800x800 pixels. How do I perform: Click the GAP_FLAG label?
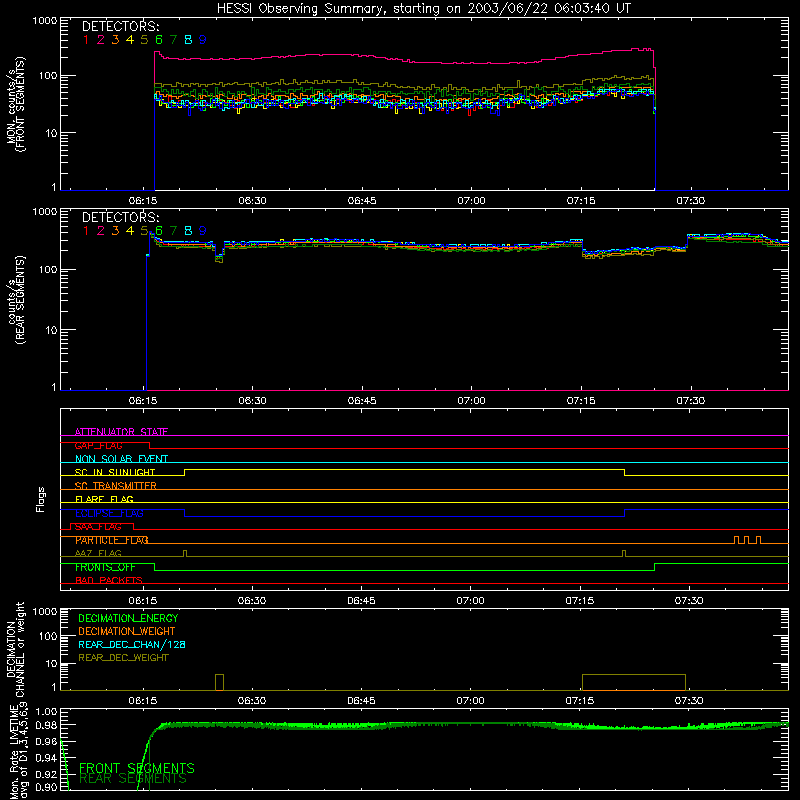[x=98, y=445]
